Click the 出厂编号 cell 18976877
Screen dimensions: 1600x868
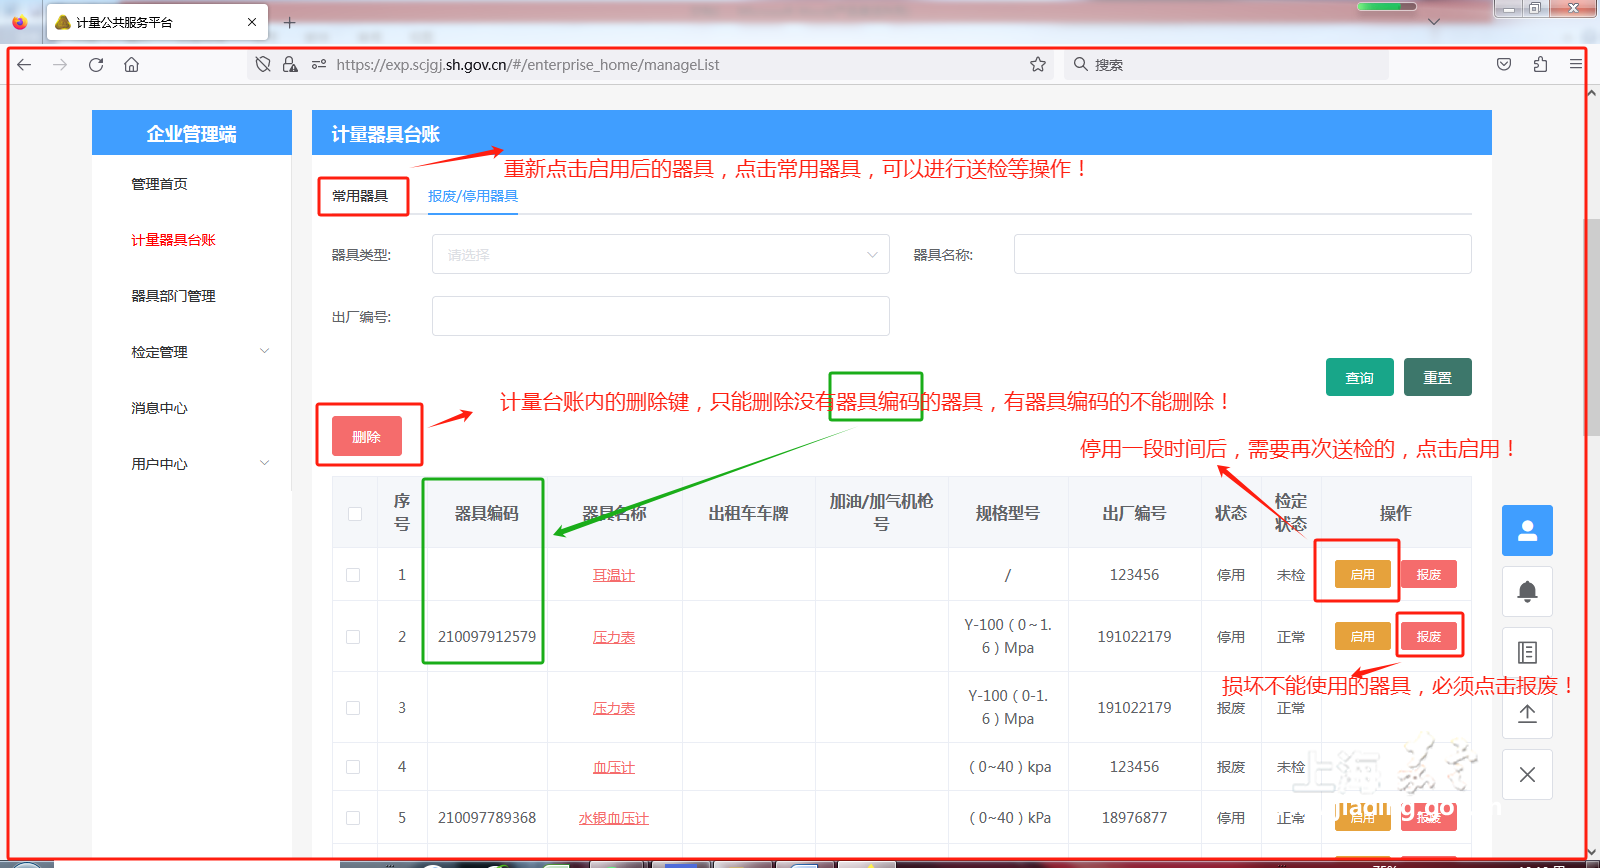pyautogui.click(x=1134, y=818)
